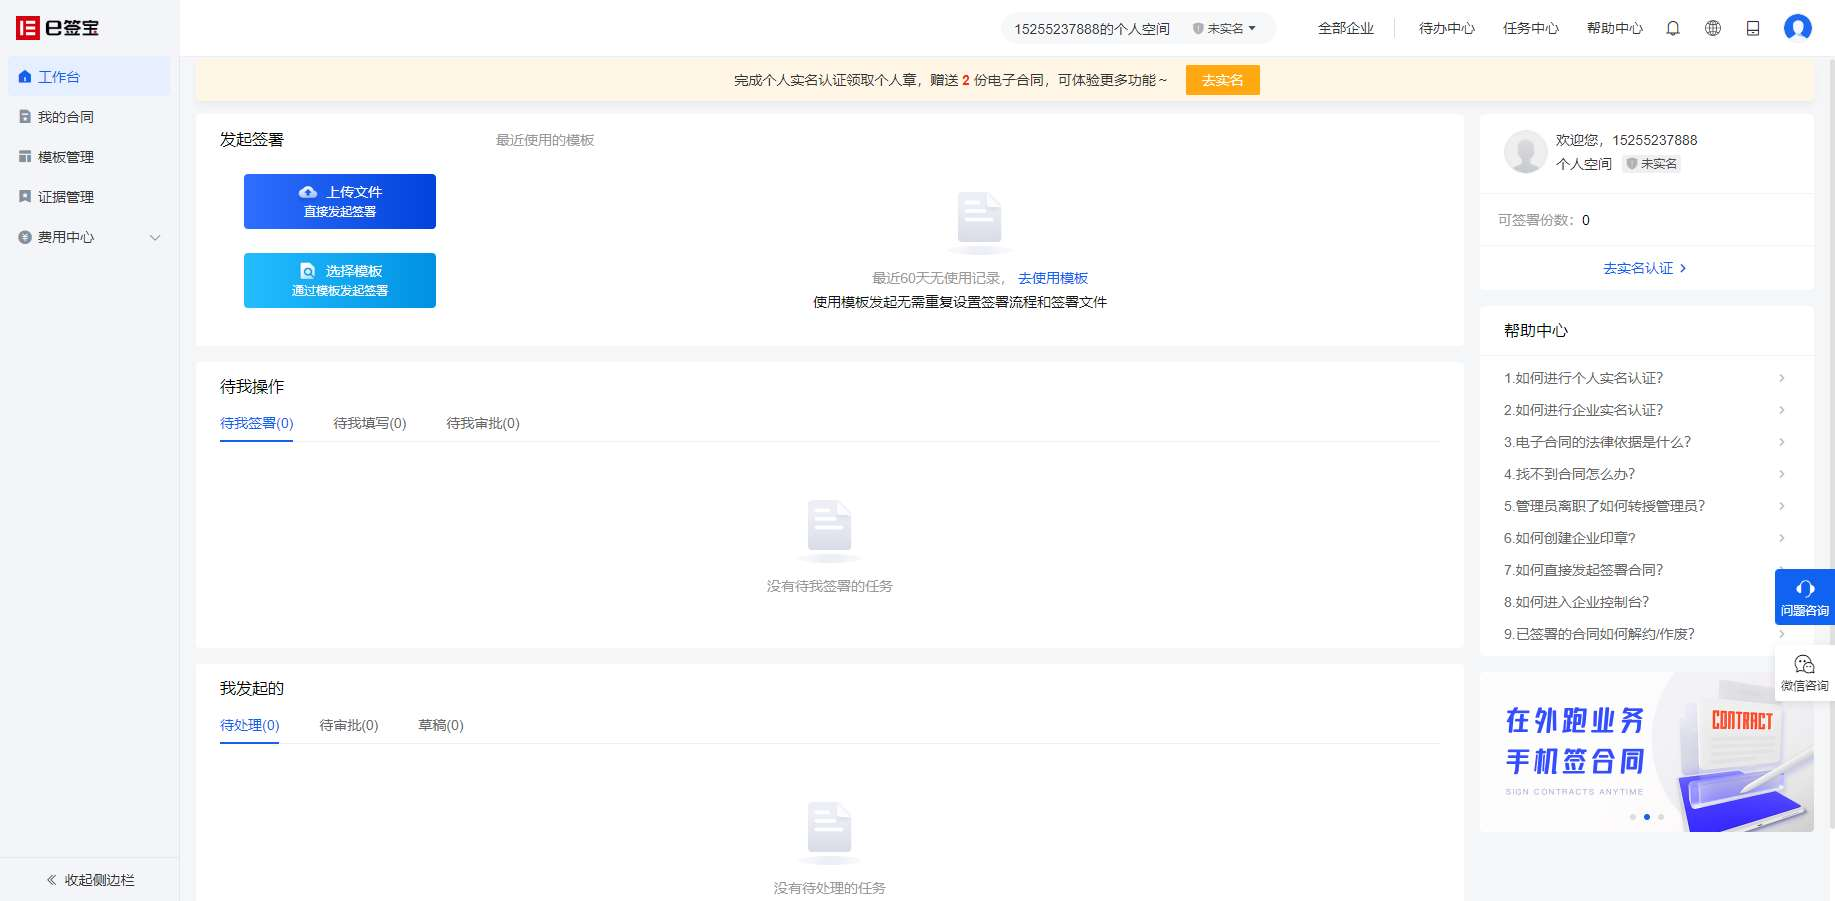
Task: Click the gray profile avatar in welcome card
Action: pos(1526,152)
